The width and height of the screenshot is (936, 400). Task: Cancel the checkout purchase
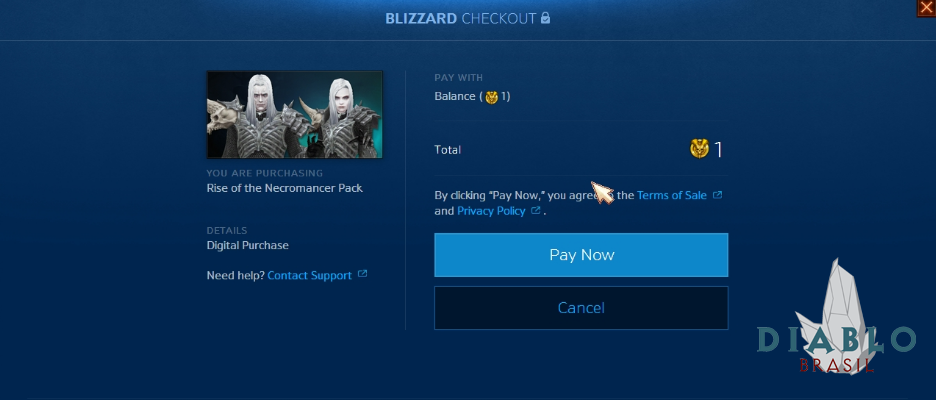(x=581, y=307)
